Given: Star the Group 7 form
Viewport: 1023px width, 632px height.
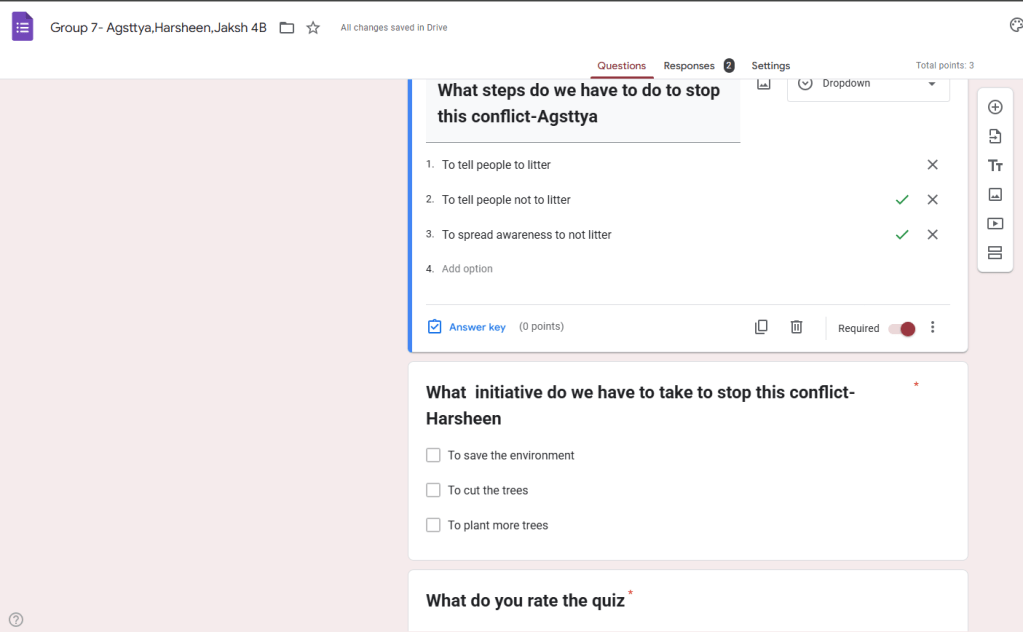Looking at the screenshot, I should 312,29.
